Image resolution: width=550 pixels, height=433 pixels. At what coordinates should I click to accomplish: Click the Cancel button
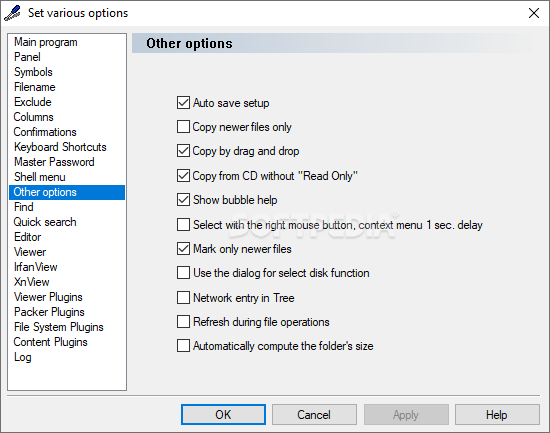coord(314,415)
